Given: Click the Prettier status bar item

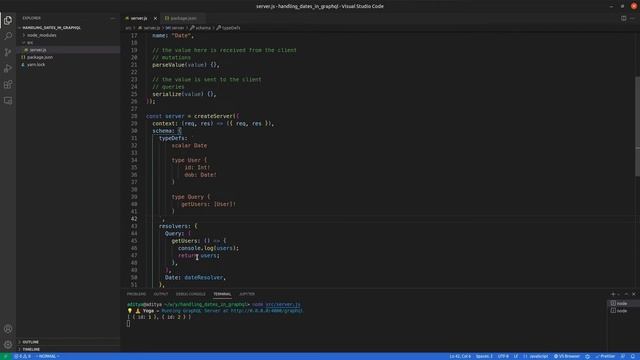Looking at the screenshot, I should point(605,356).
